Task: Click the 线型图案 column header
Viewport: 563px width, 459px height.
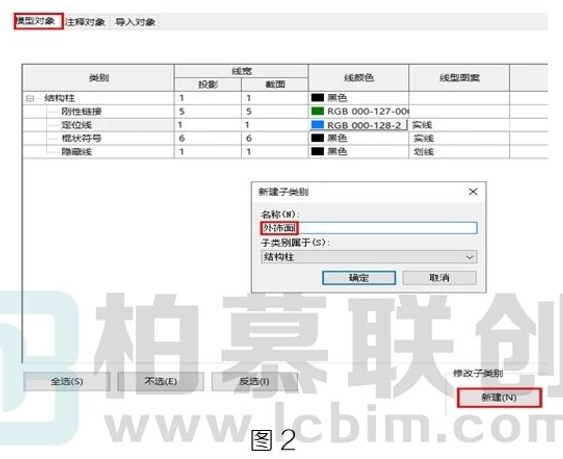Action: pyautogui.click(x=459, y=78)
